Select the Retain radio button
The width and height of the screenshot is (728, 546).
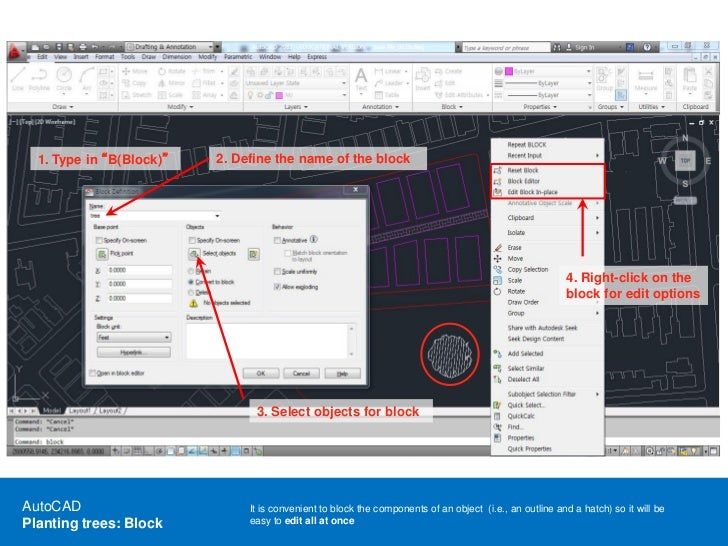pyautogui.click(x=190, y=271)
